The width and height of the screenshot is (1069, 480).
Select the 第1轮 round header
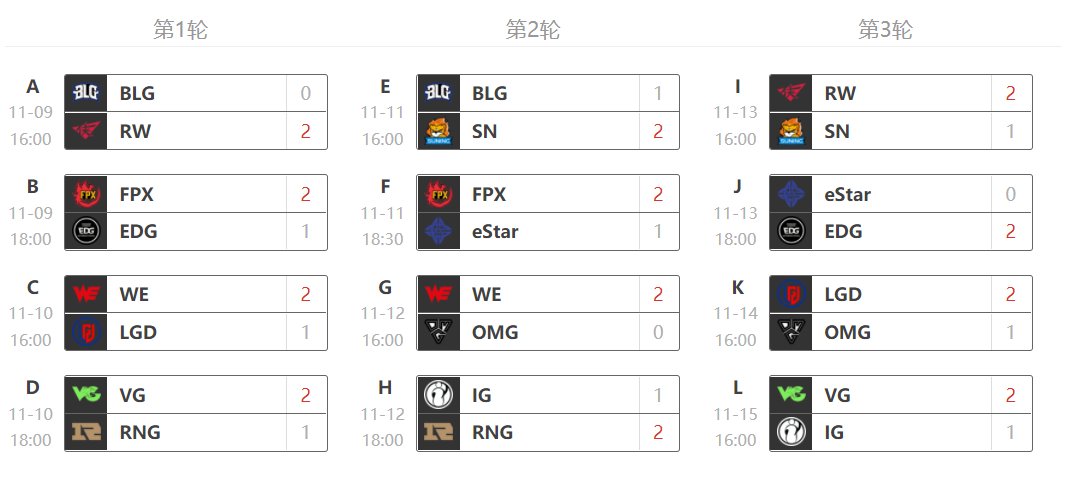[180, 29]
